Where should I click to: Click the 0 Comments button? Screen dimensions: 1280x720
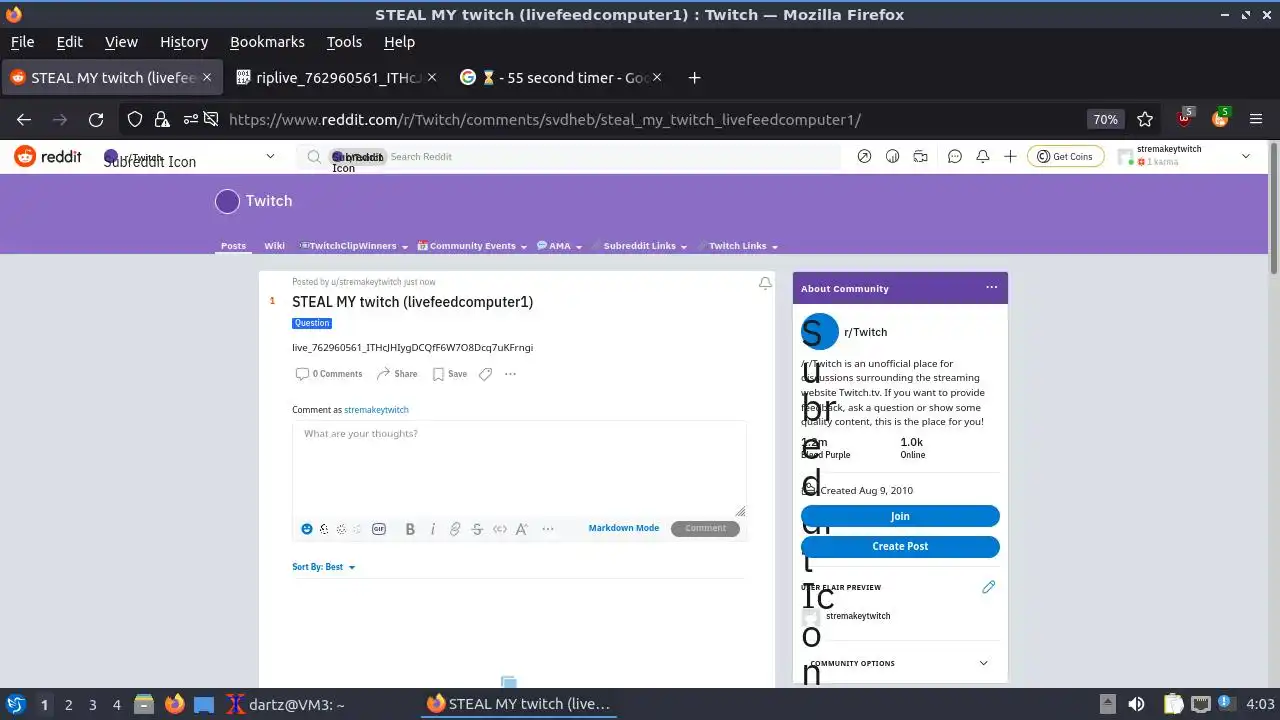point(329,374)
